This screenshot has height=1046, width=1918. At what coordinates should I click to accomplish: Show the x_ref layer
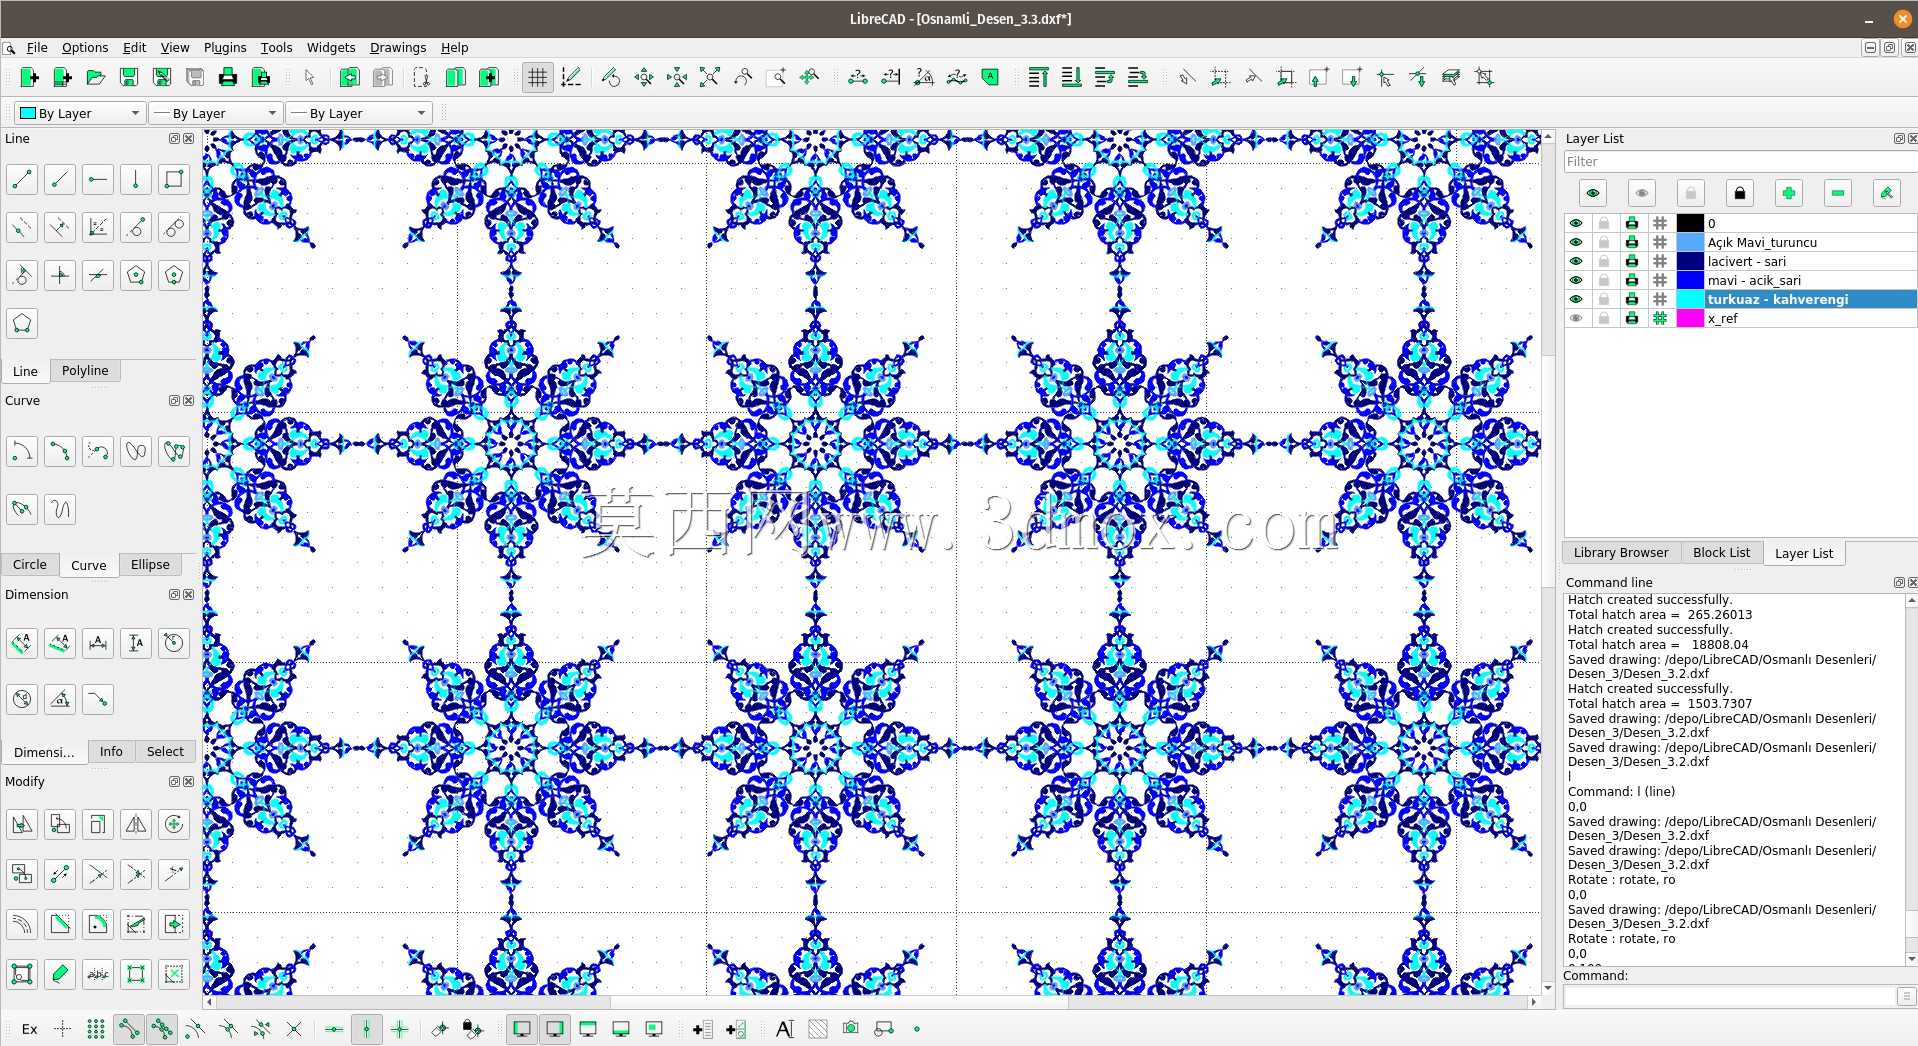1576,318
